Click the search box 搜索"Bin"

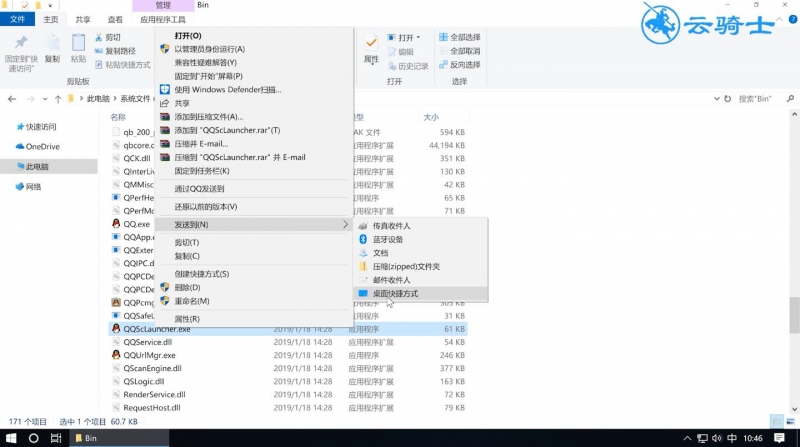click(760, 98)
